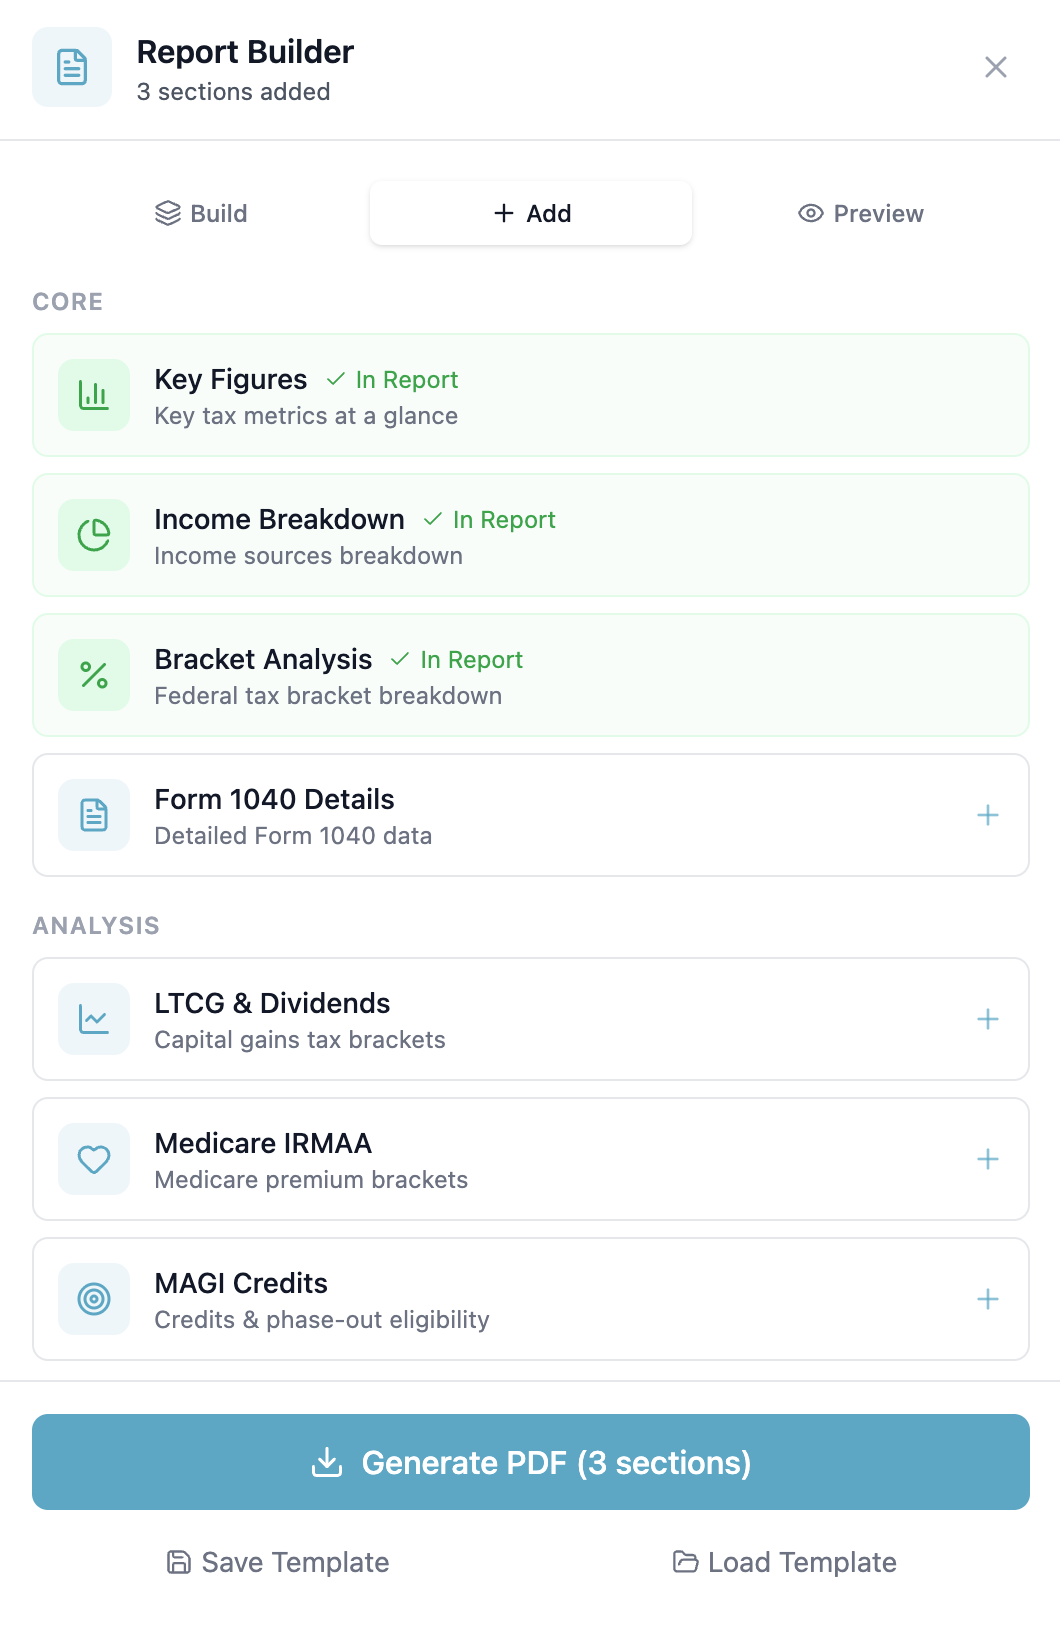This screenshot has height=1630, width=1060.
Task: Select the MAGI Credits target icon
Action: [x=92, y=1299]
